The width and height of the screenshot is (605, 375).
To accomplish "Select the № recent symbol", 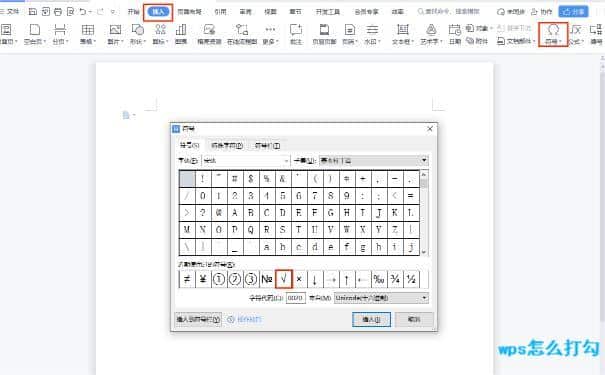I will (267, 279).
